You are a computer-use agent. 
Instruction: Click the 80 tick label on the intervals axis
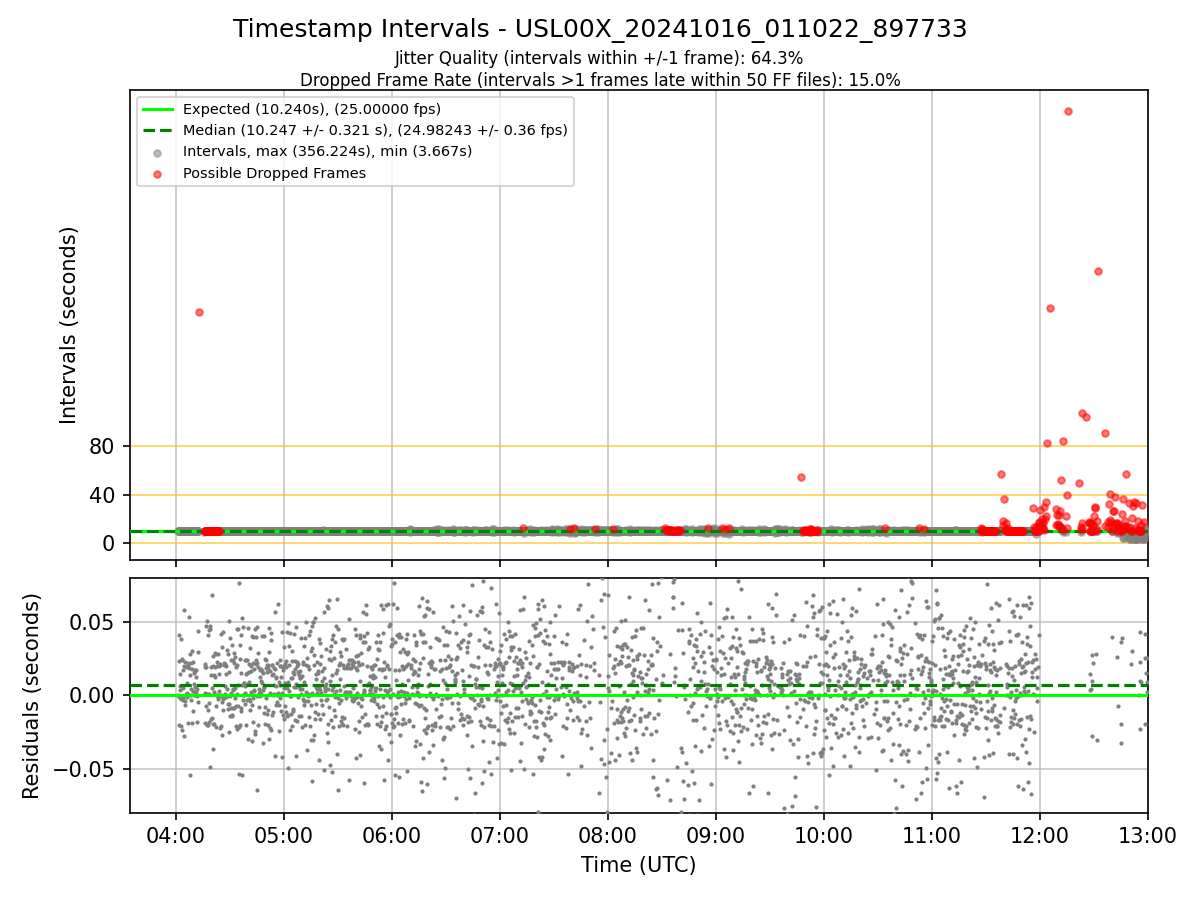coord(103,446)
